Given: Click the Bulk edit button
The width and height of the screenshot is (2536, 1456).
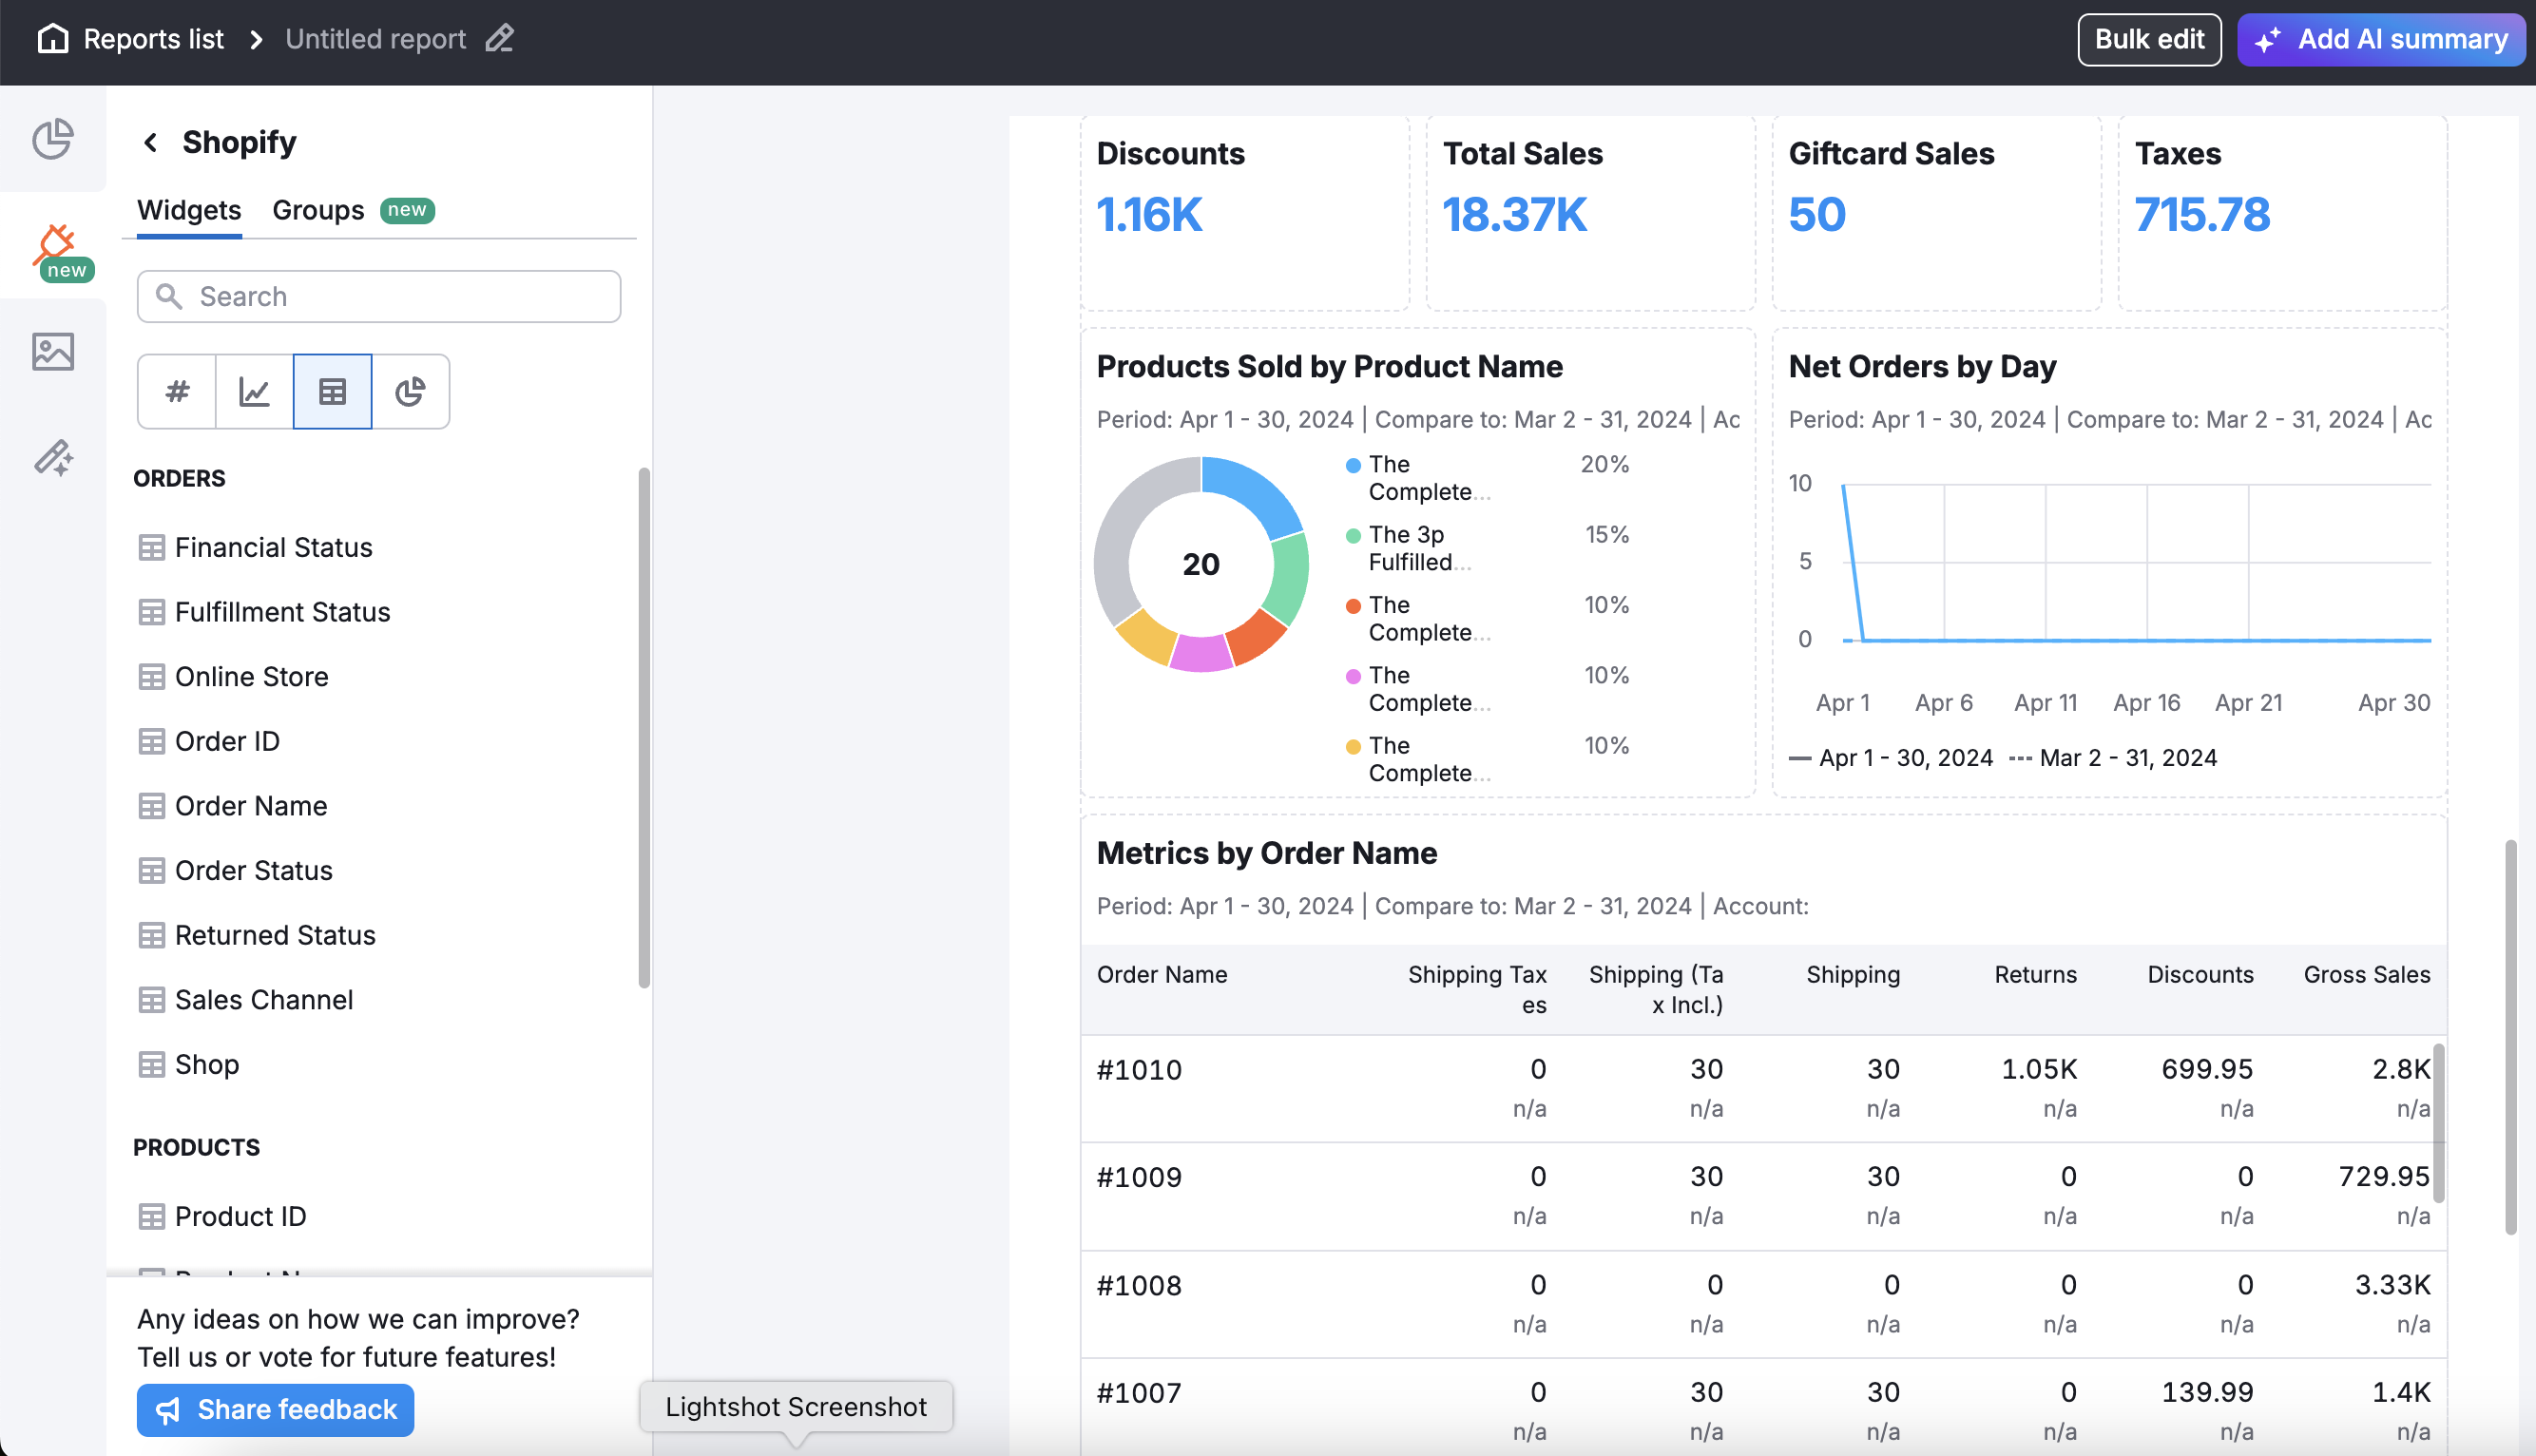Looking at the screenshot, I should [x=2148, y=39].
